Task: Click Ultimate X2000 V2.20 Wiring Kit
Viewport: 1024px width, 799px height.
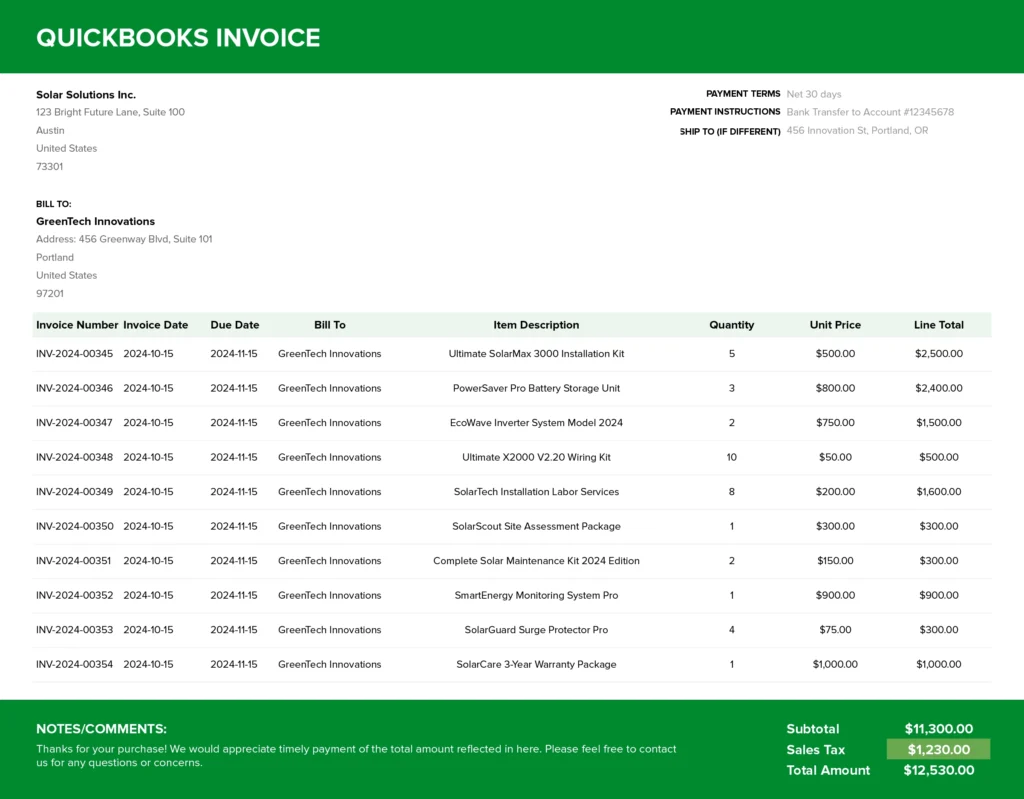Action: (x=536, y=457)
